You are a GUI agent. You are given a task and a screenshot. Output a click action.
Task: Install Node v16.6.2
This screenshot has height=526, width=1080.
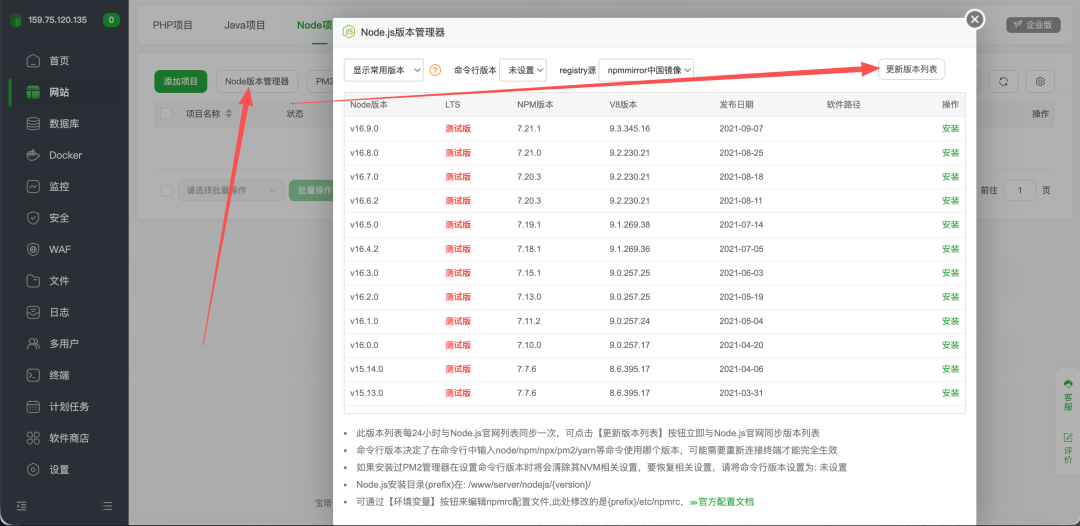point(951,201)
